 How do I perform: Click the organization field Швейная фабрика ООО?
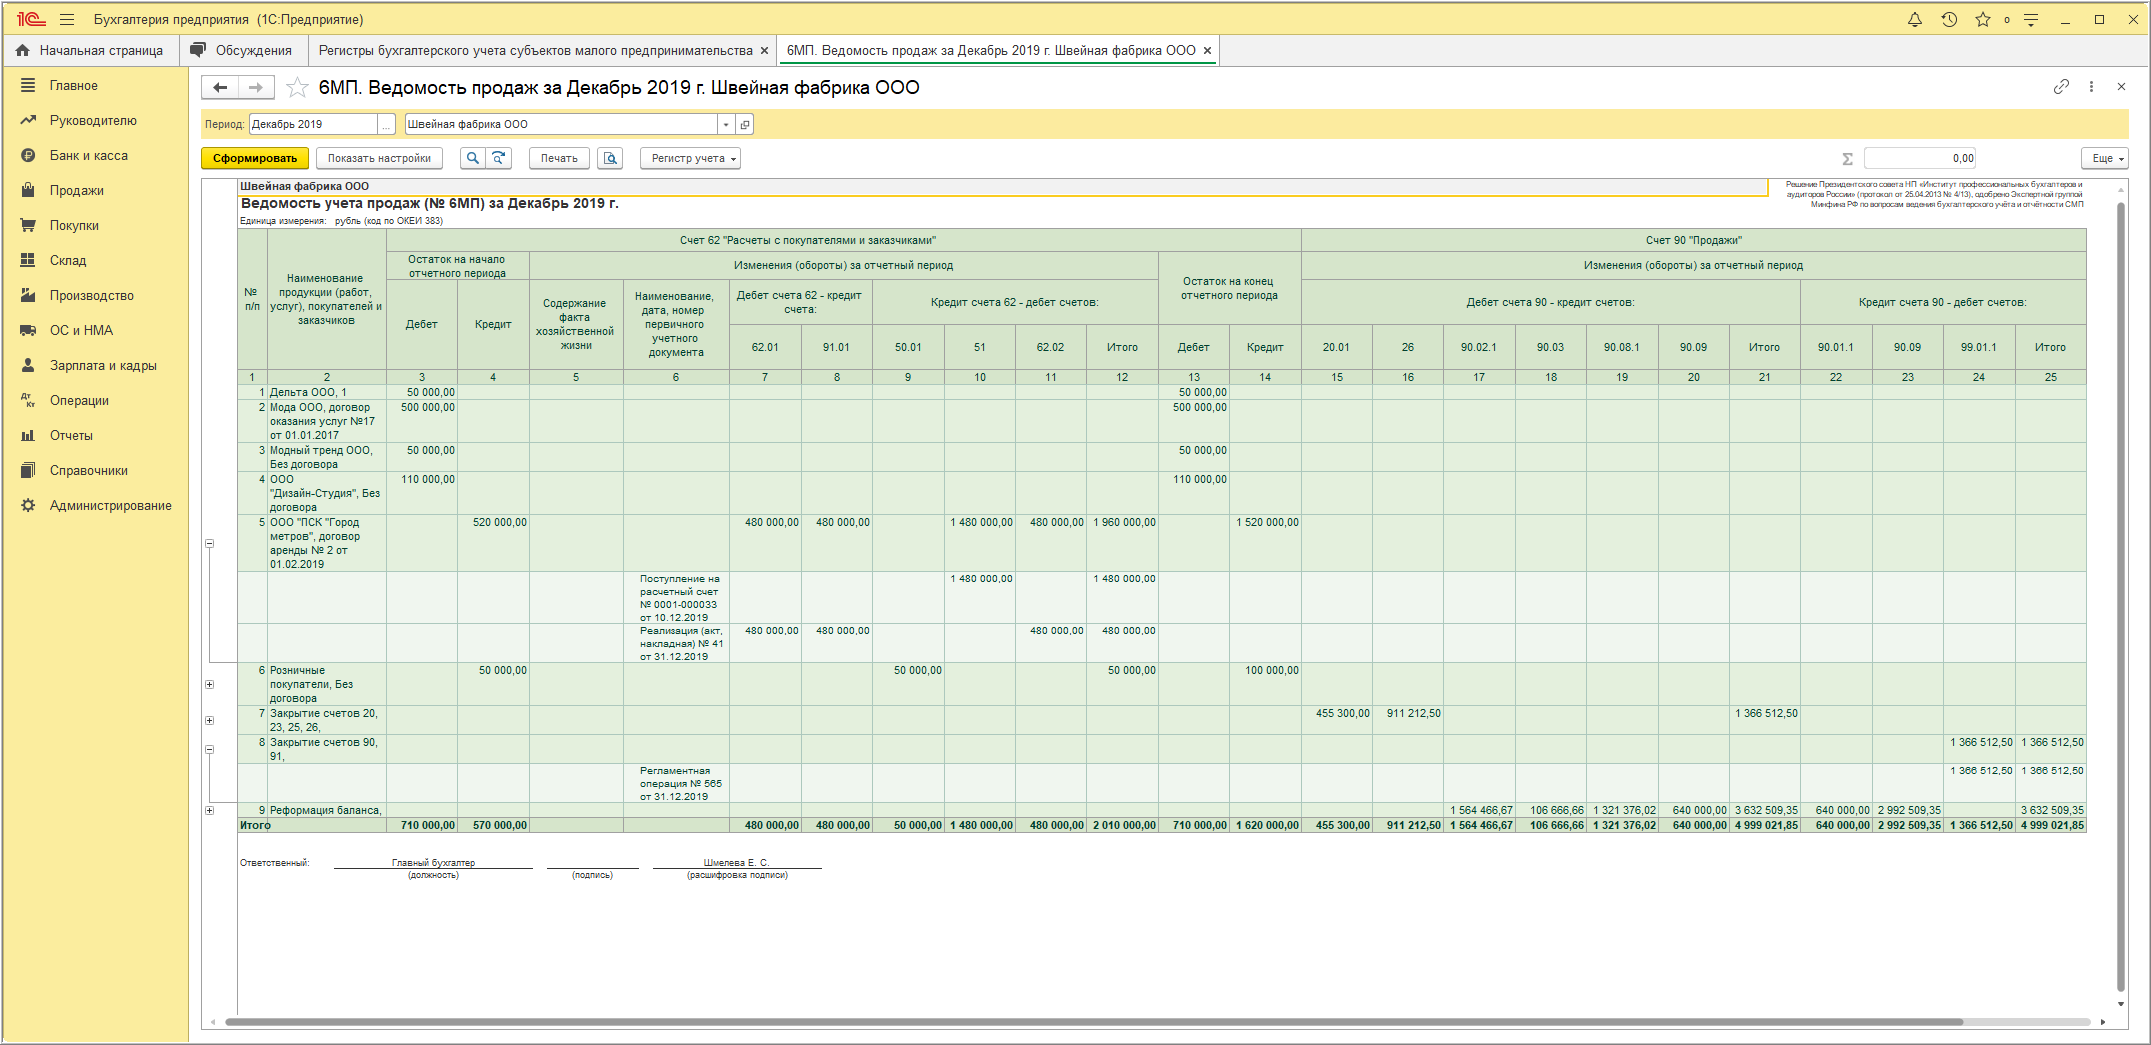[561, 124]
